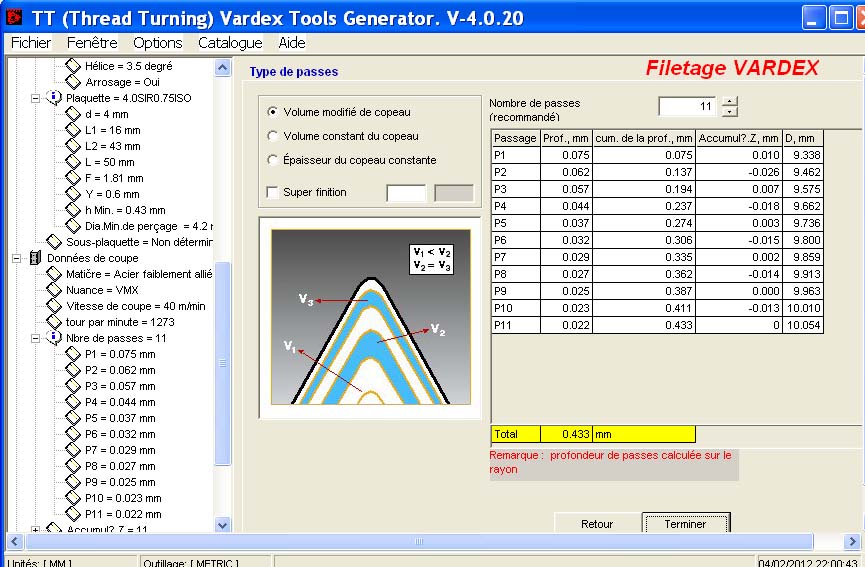Screen dimensions: 865x567
Task: Click the diamond icon beside P3 = 0.057 mm
Action: (73, 386)
